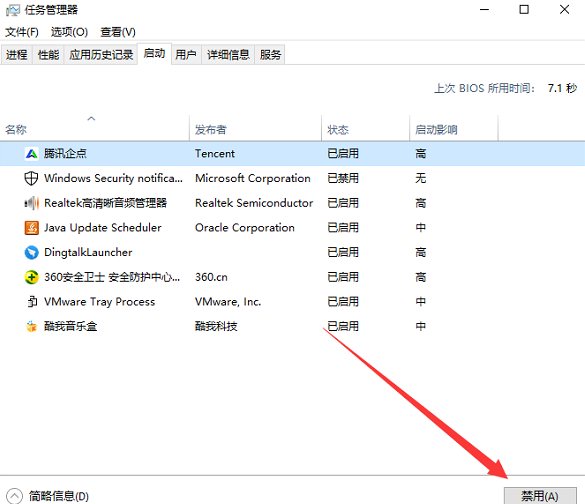
Task: Minimize the Task Manager window
Action: coord(484,10)
